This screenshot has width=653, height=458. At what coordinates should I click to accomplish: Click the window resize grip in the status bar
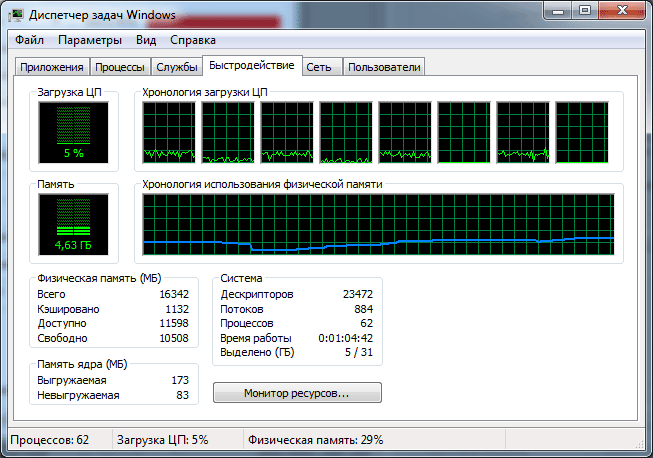(x=640, y=444)
